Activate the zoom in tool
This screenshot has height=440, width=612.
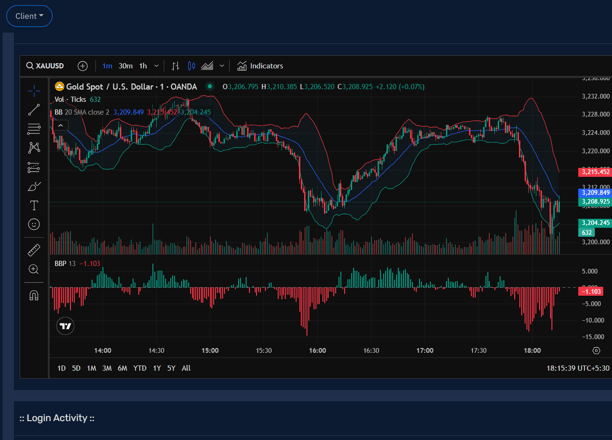[34, 269]
